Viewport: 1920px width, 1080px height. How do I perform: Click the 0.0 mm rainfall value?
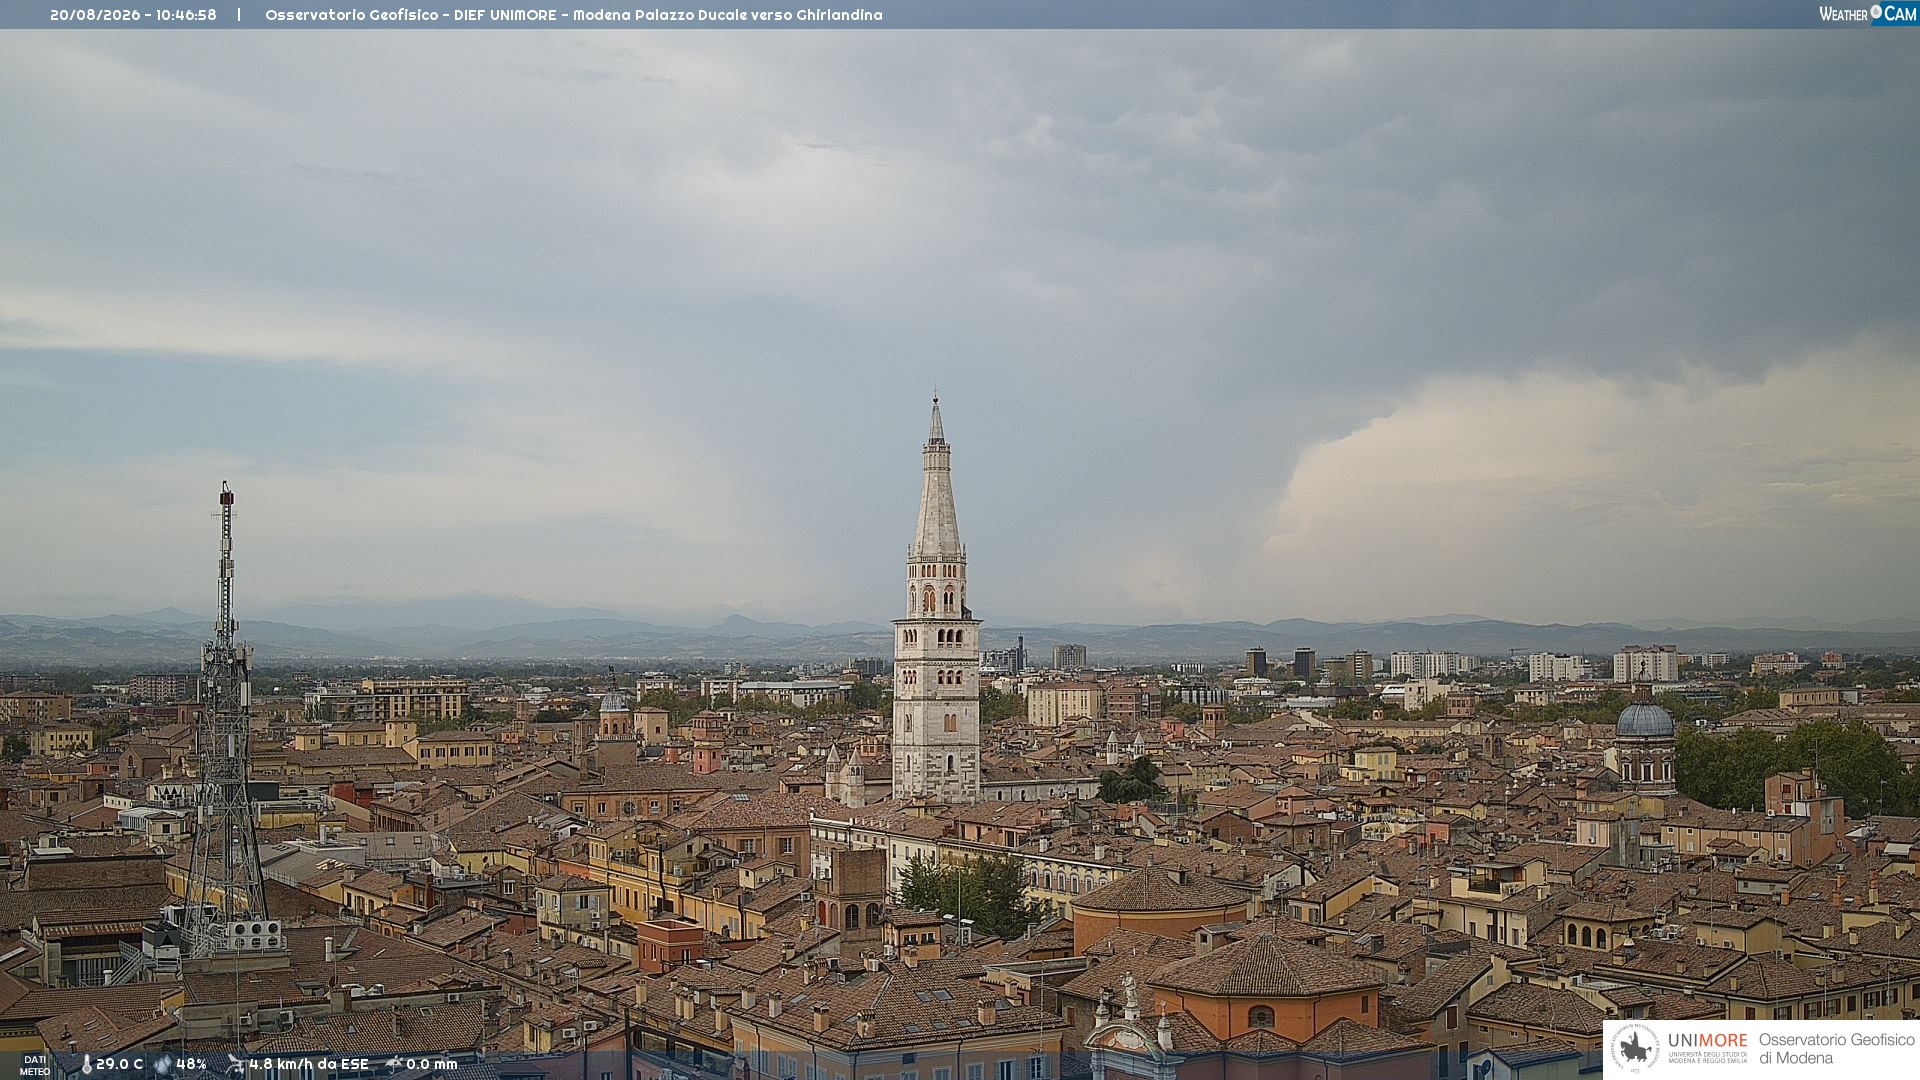431,1064
